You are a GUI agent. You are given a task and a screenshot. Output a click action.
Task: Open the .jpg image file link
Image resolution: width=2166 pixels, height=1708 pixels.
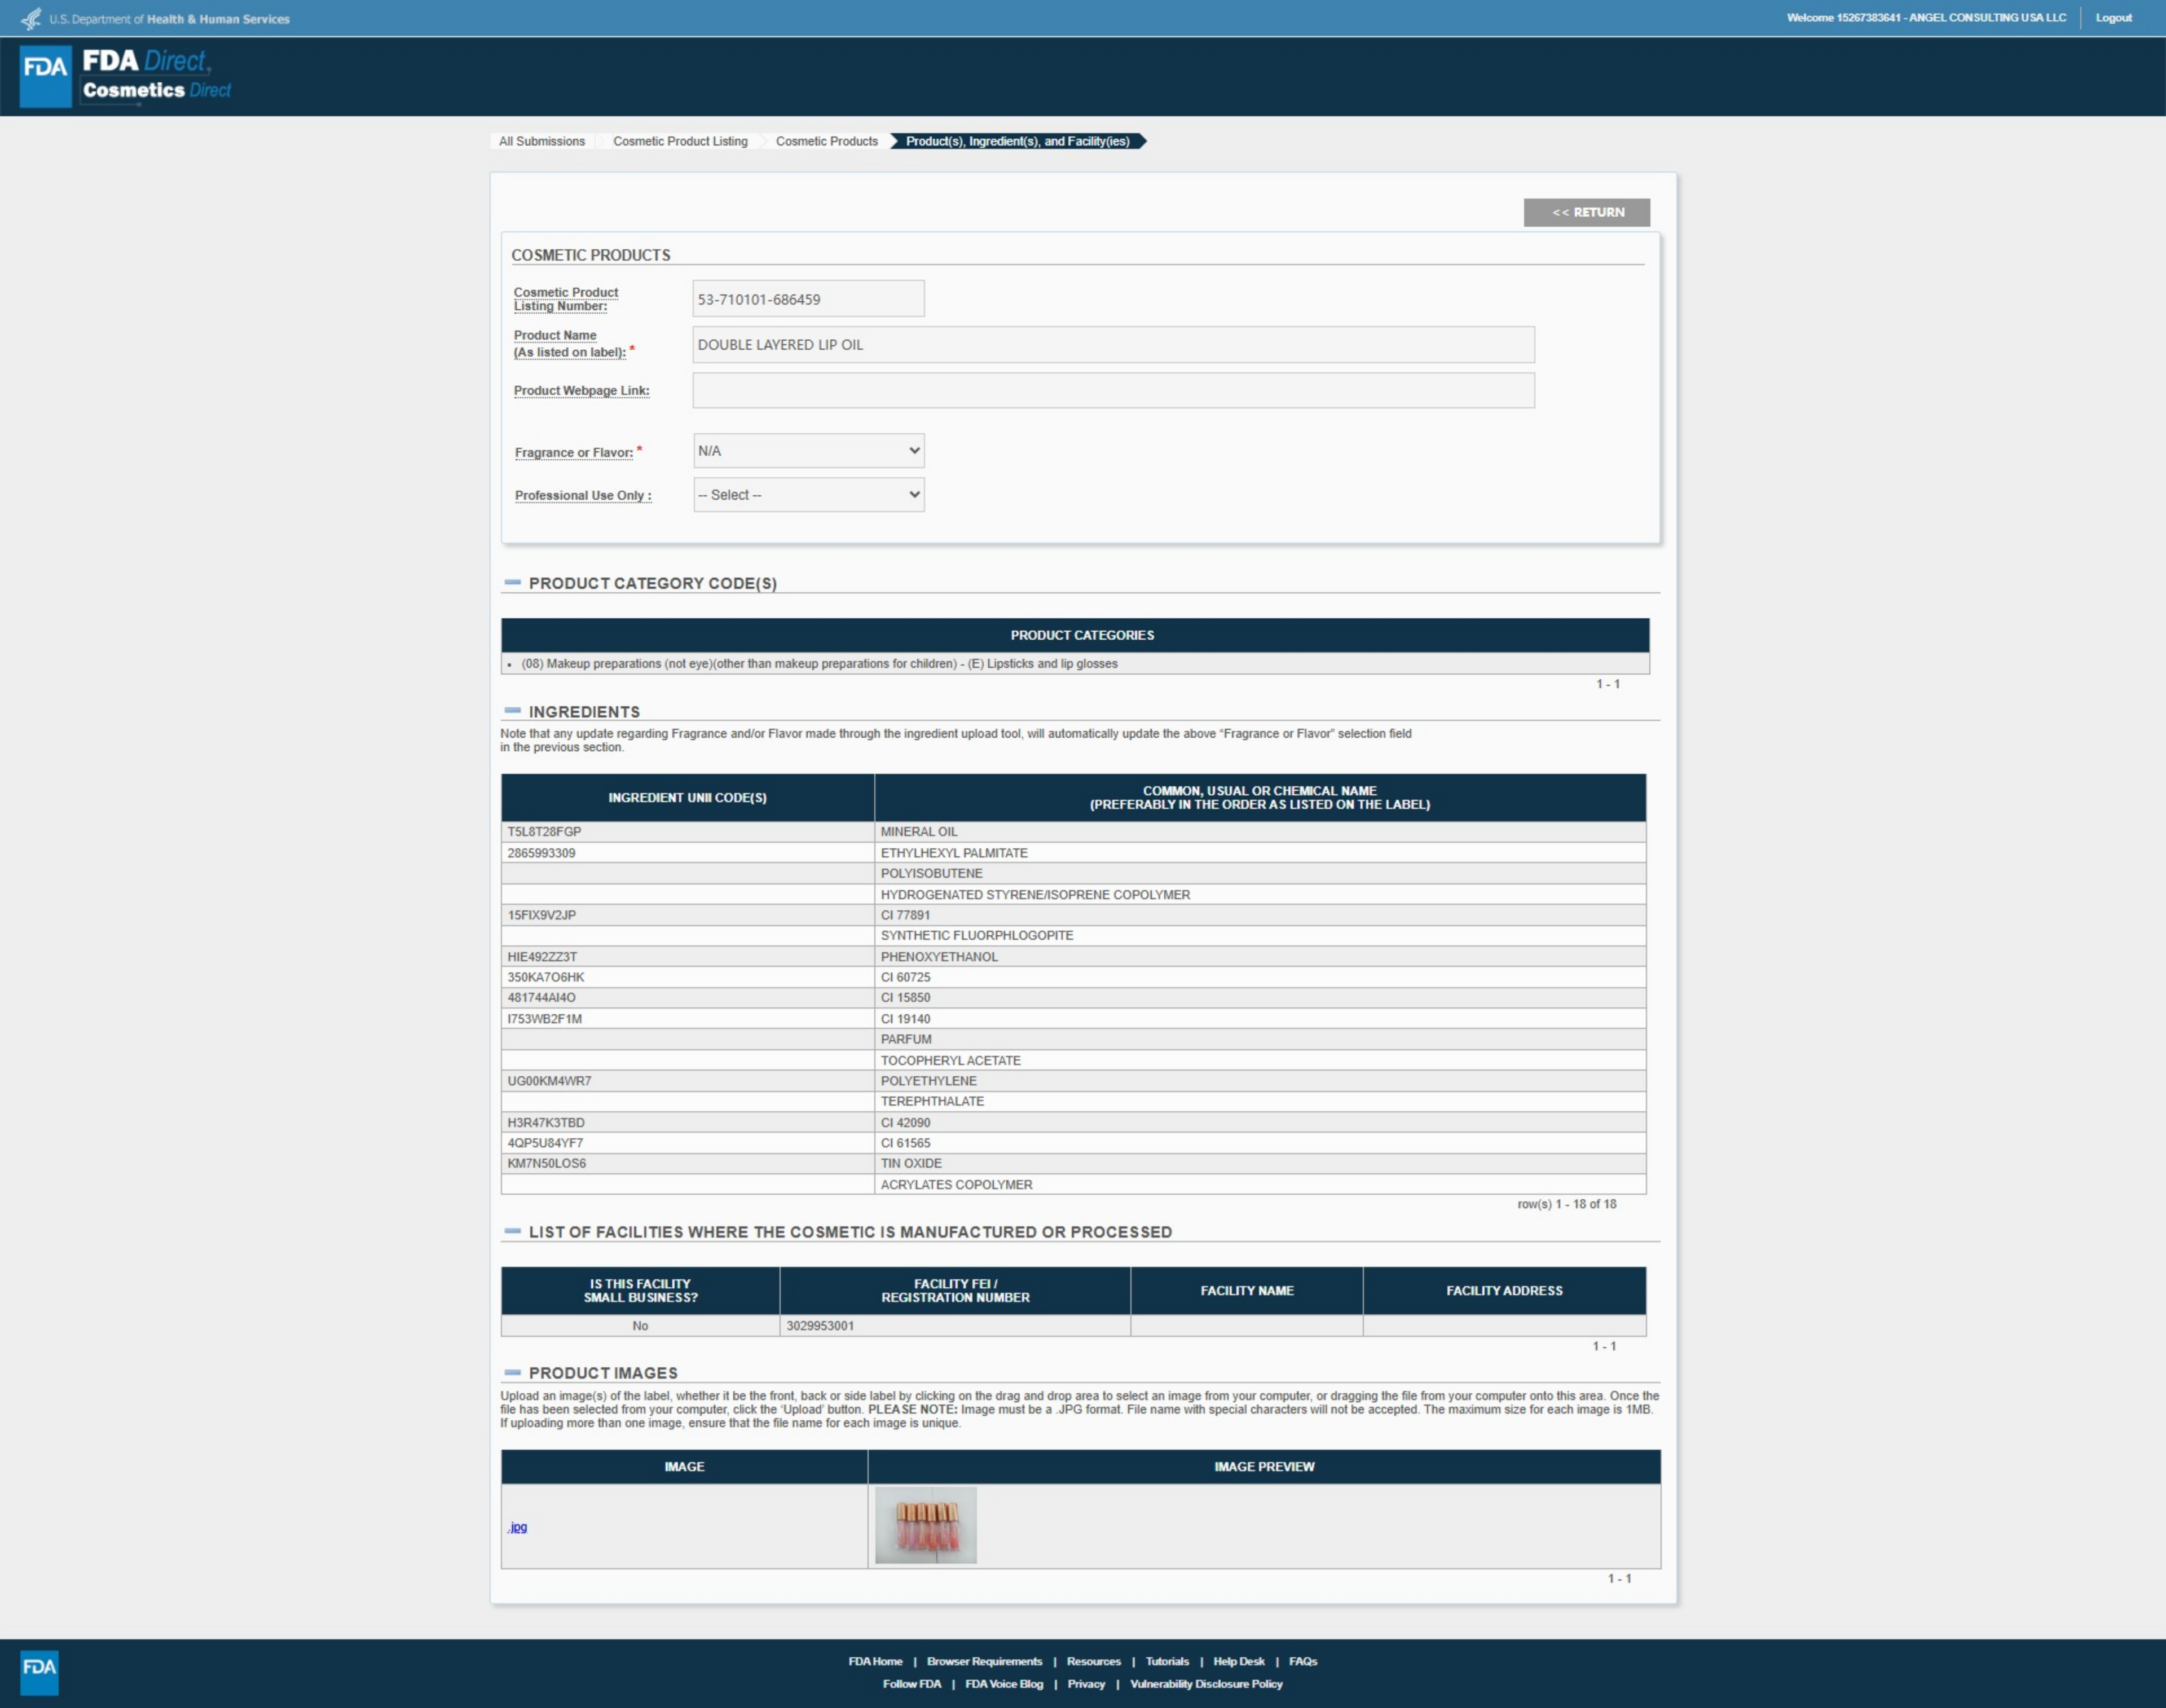click(x=517, y=1526)
